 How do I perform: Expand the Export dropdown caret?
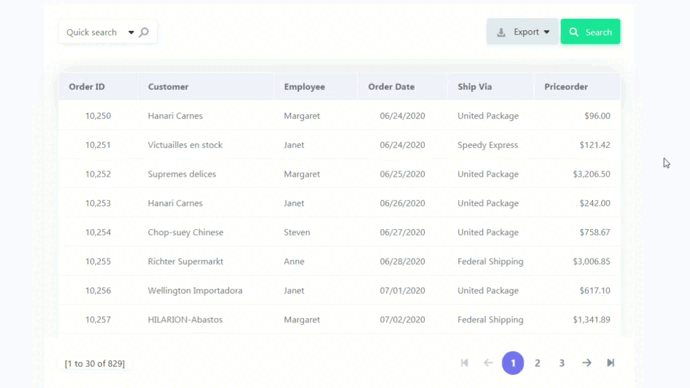click(x=547, y=32)
